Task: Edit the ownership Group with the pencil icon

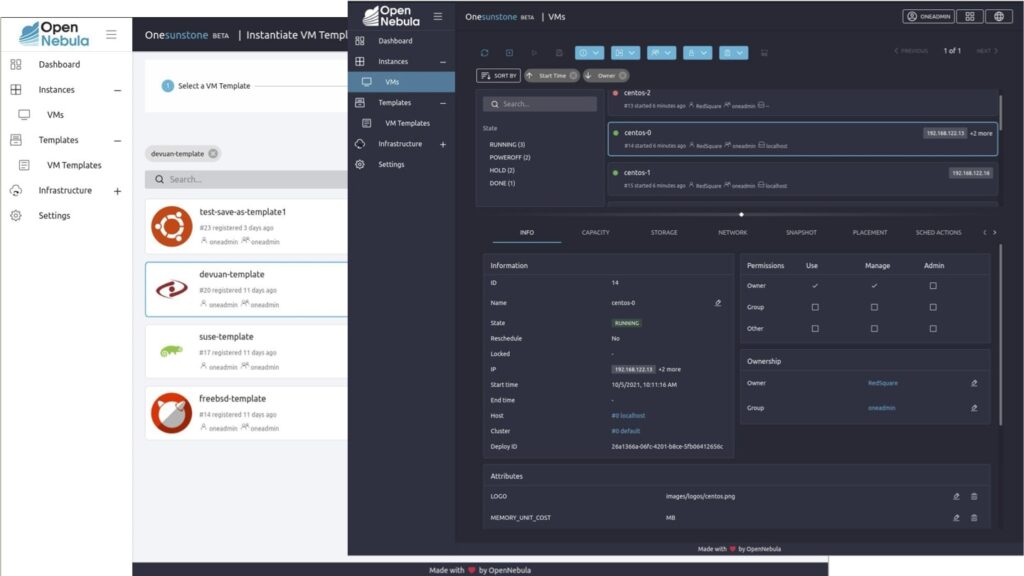Action: [974, 408]
